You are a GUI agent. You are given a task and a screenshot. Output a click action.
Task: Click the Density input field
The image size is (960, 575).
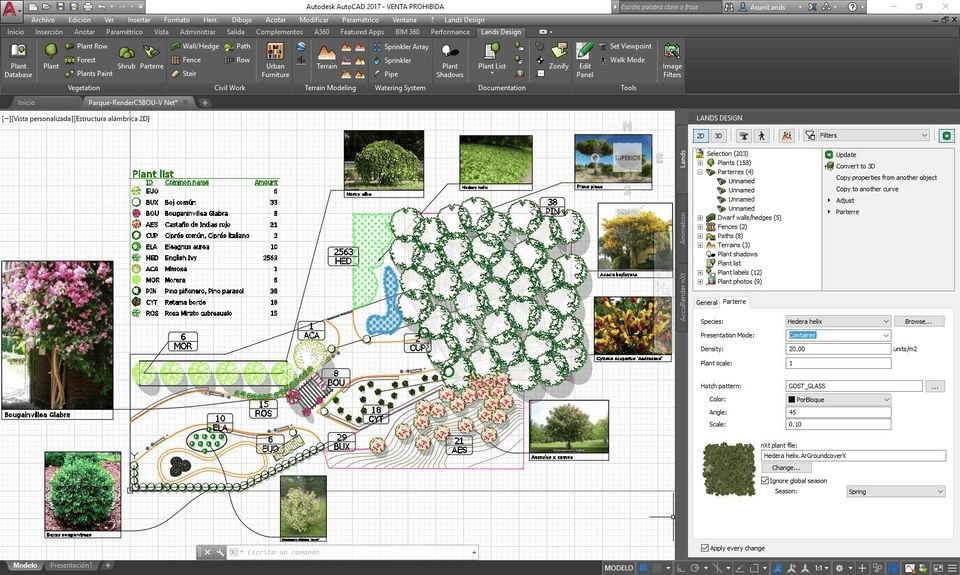coord(837,349)
